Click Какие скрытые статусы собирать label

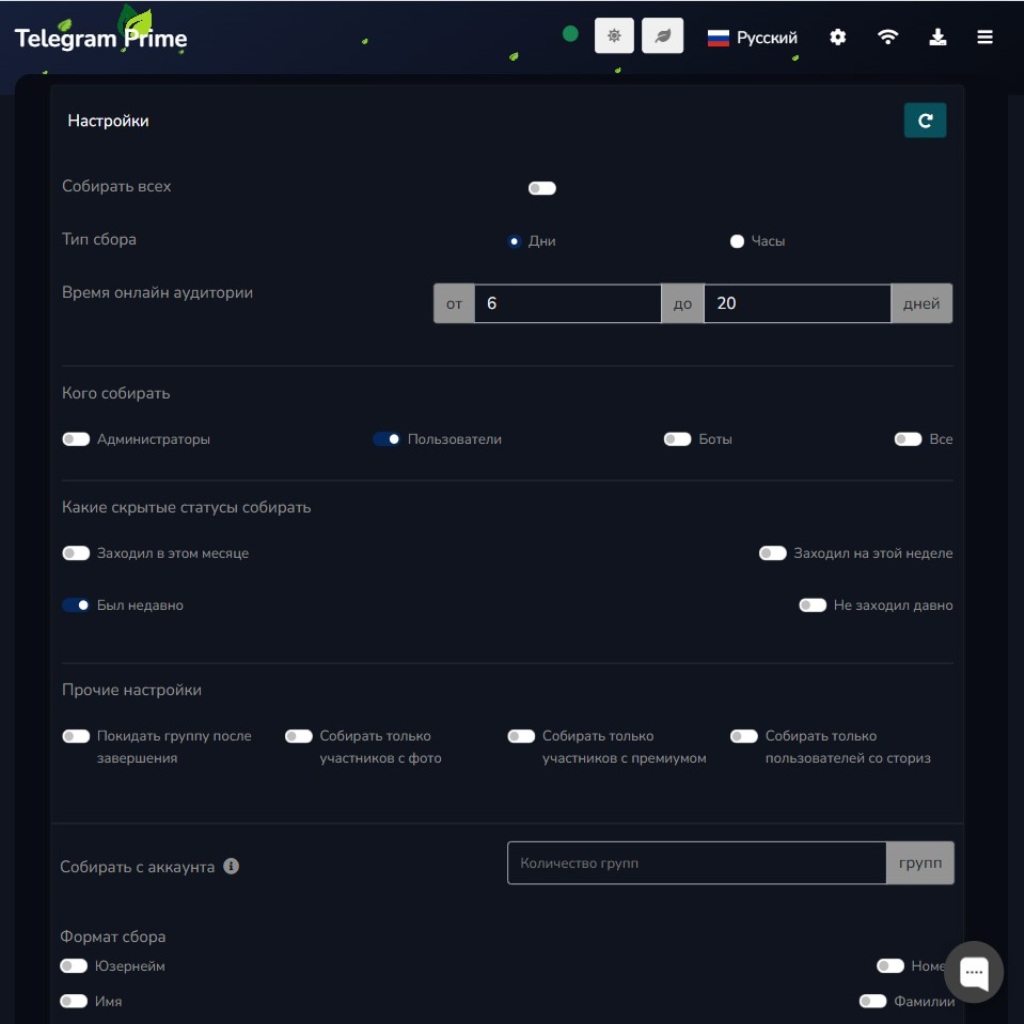pyautogui.click(x=186, y=507)
